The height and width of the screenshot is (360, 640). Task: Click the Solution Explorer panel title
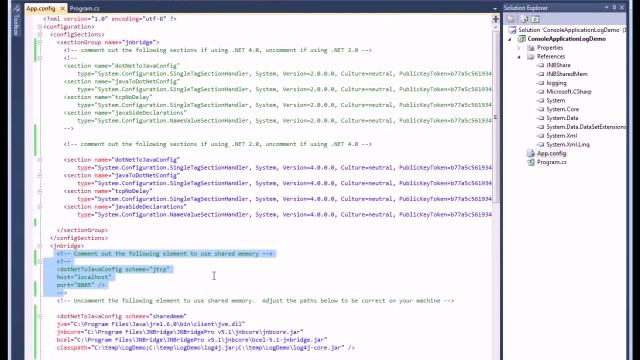525,8
